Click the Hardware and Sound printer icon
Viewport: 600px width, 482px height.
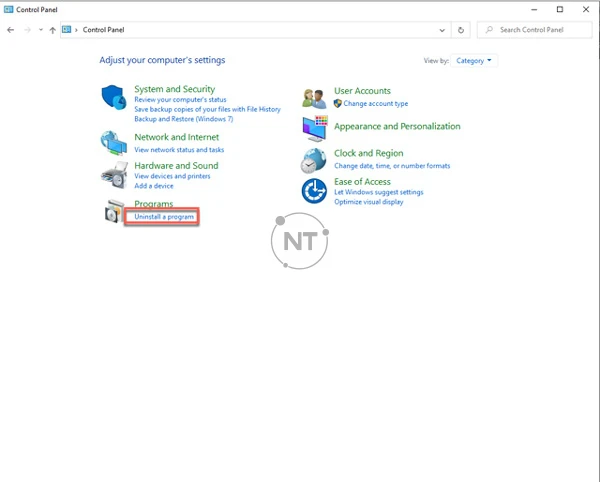pos(114,175)
